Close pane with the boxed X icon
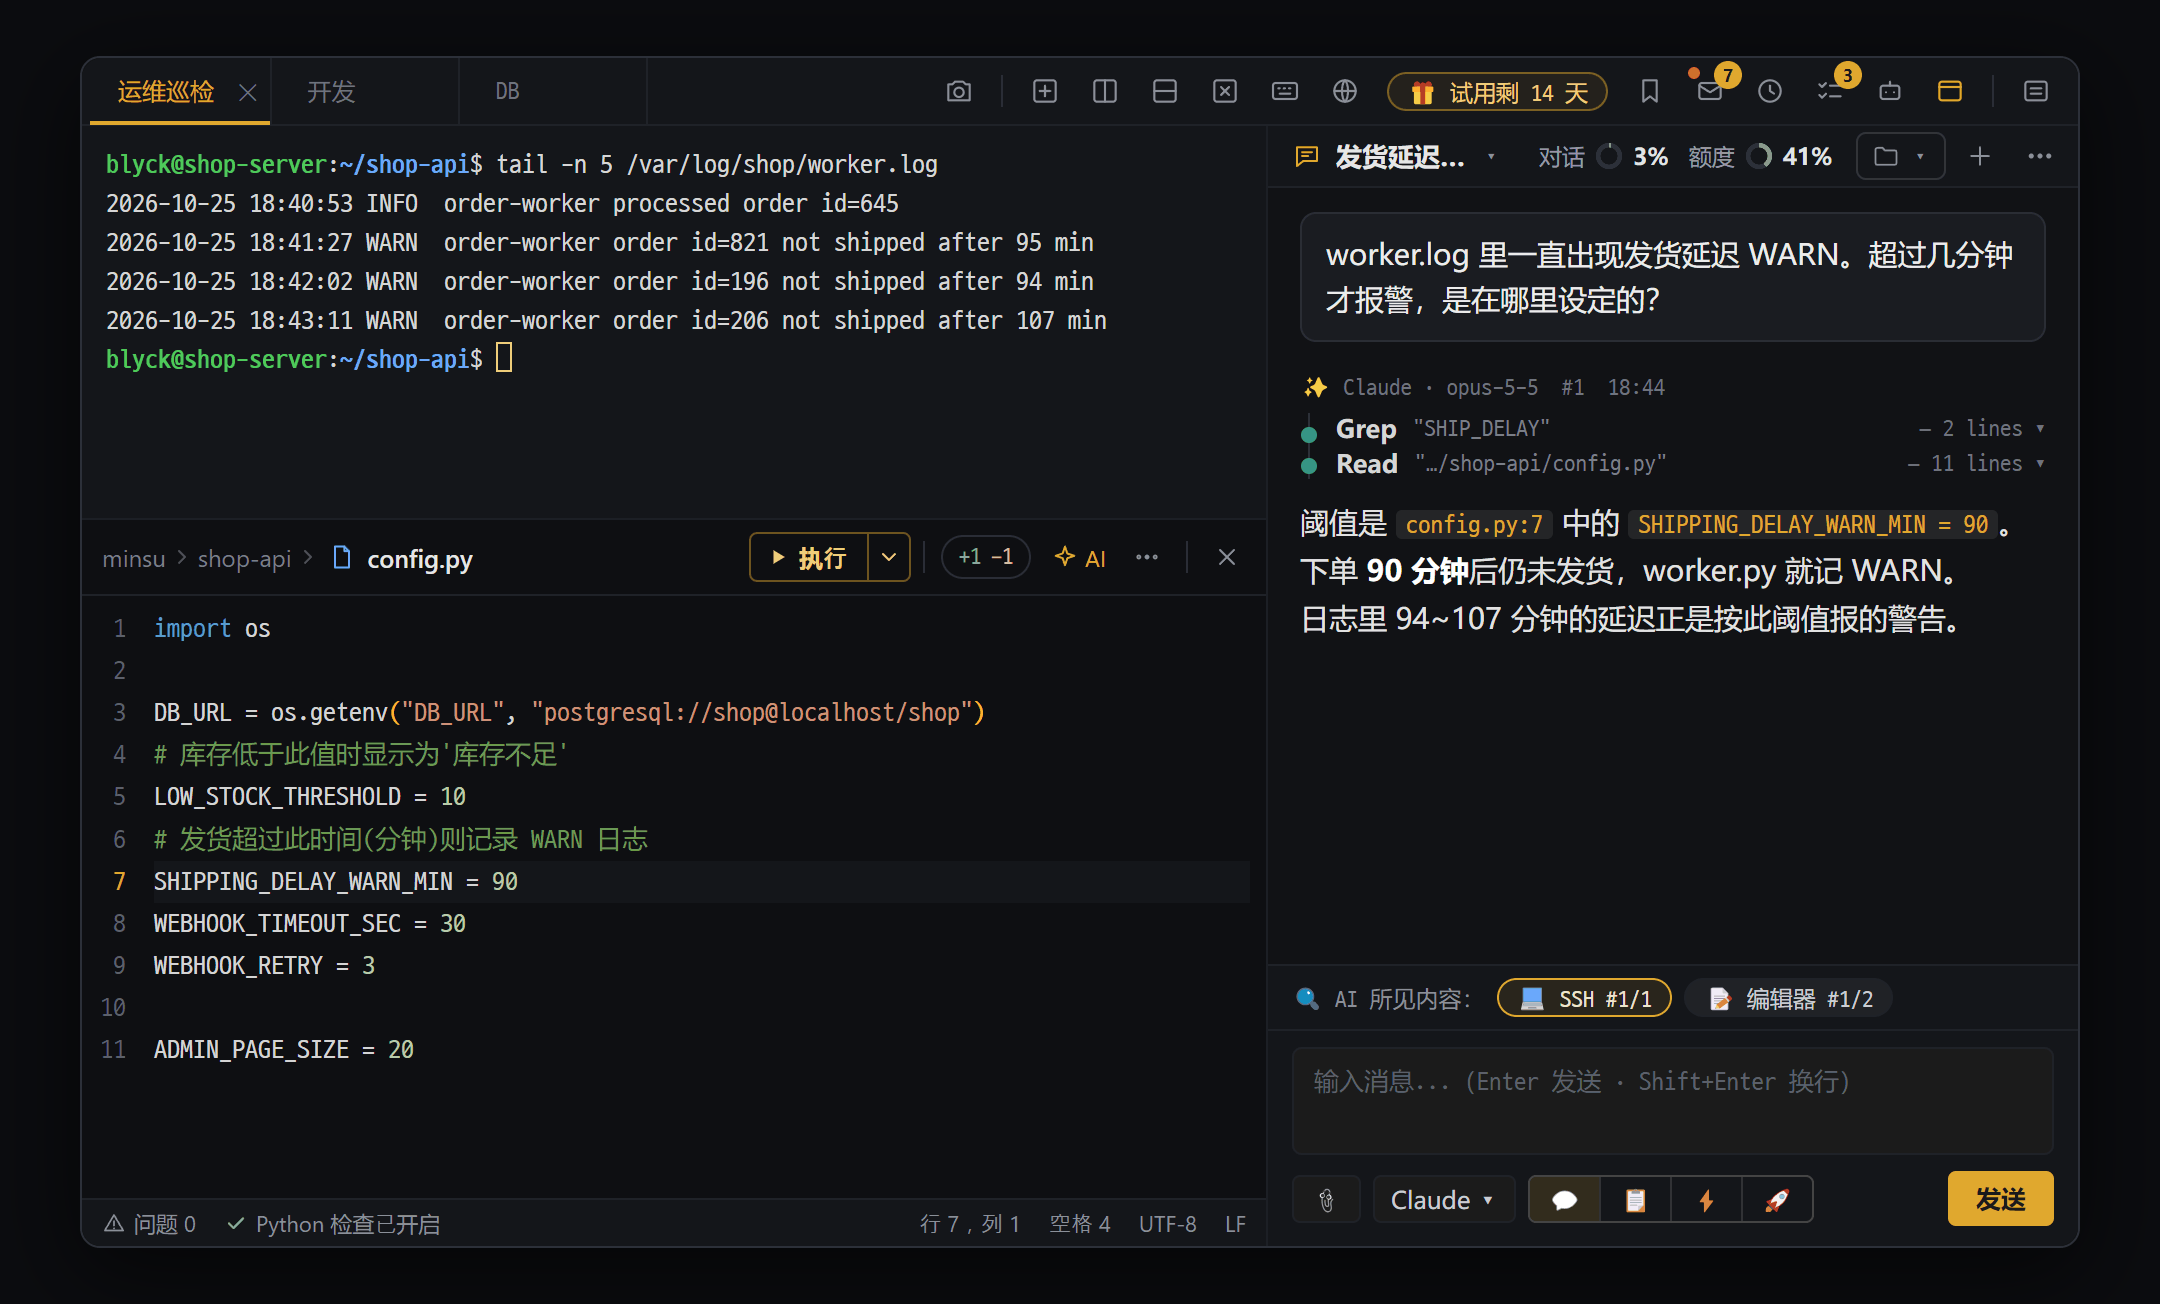 pos(1224,92)
